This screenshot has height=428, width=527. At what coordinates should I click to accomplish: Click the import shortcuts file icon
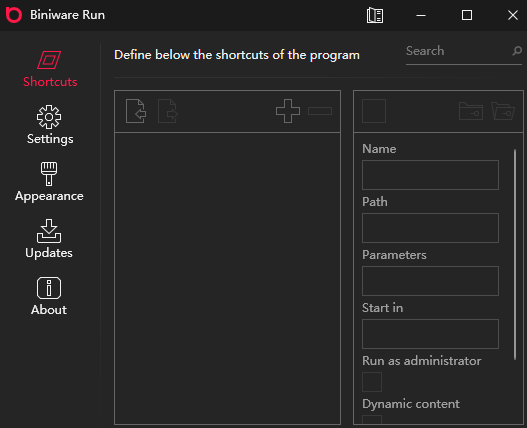click(x=136, y=111)
